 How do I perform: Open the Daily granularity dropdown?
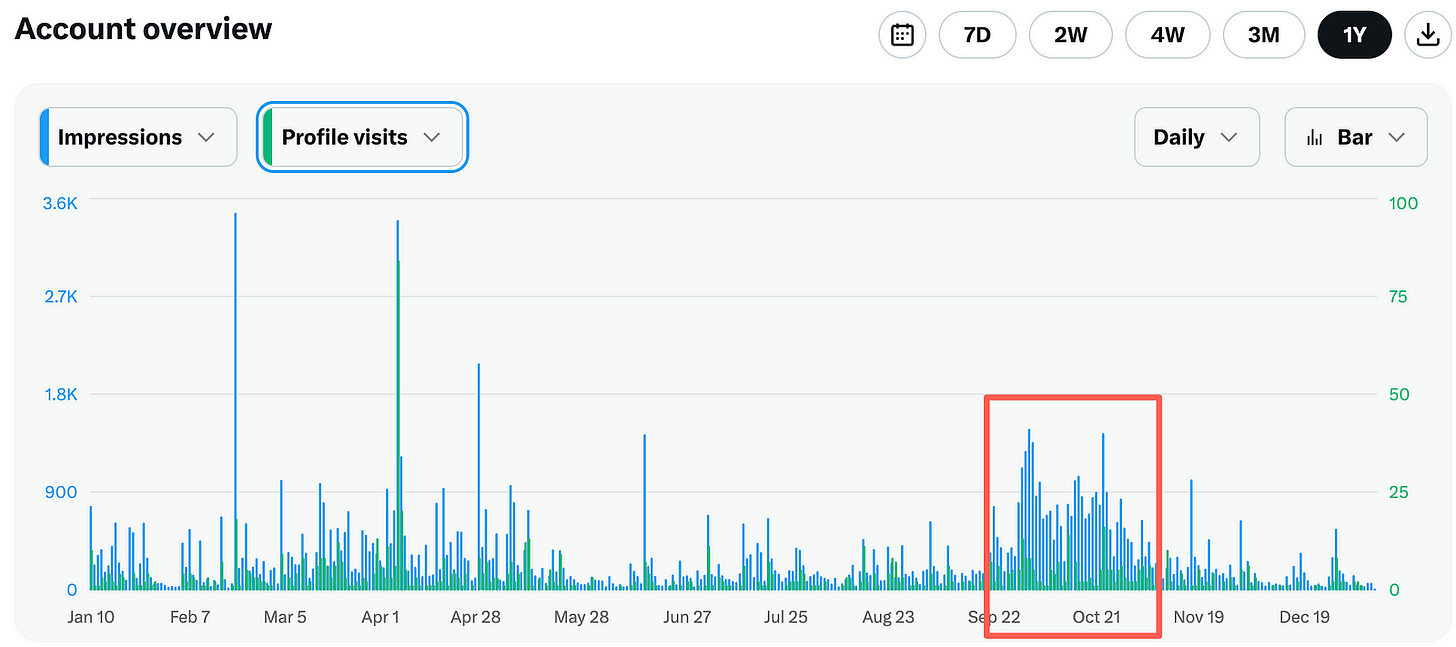pos(1196,137)
